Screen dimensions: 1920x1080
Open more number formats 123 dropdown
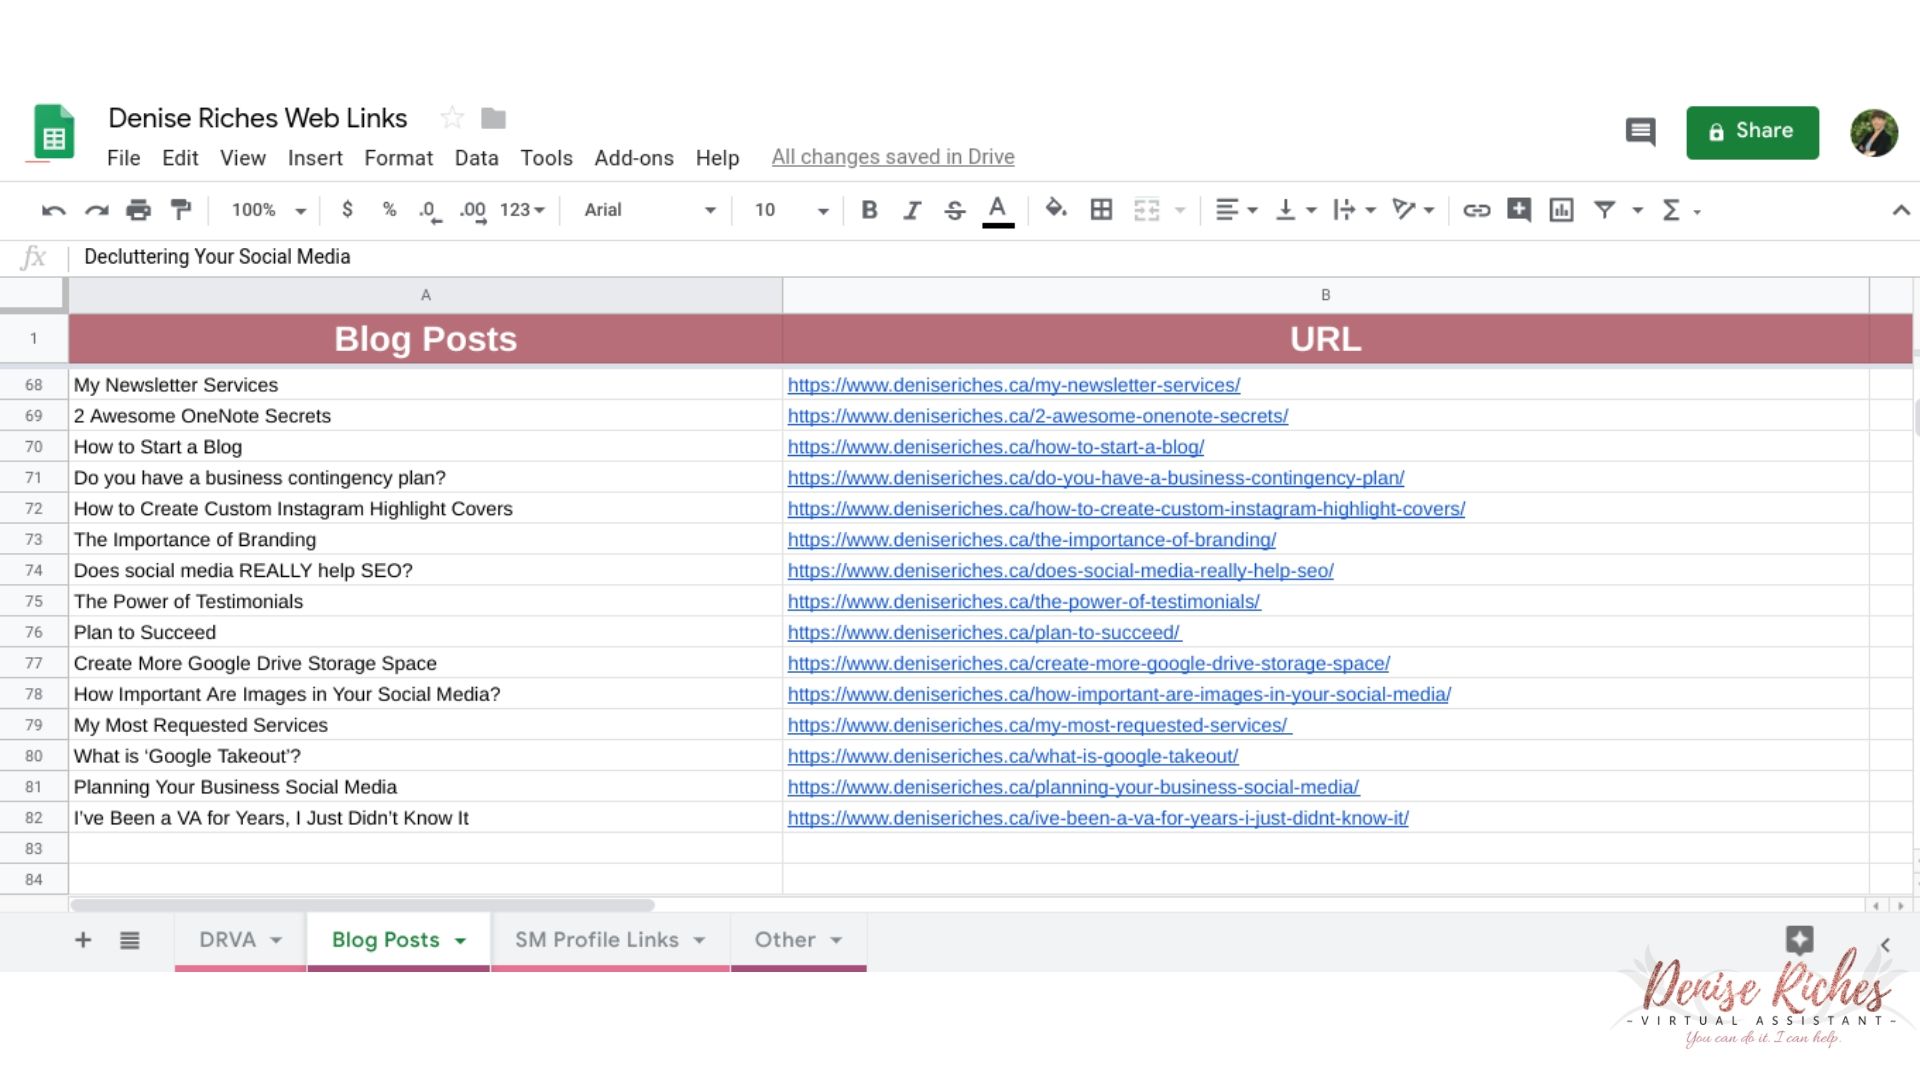522,210
